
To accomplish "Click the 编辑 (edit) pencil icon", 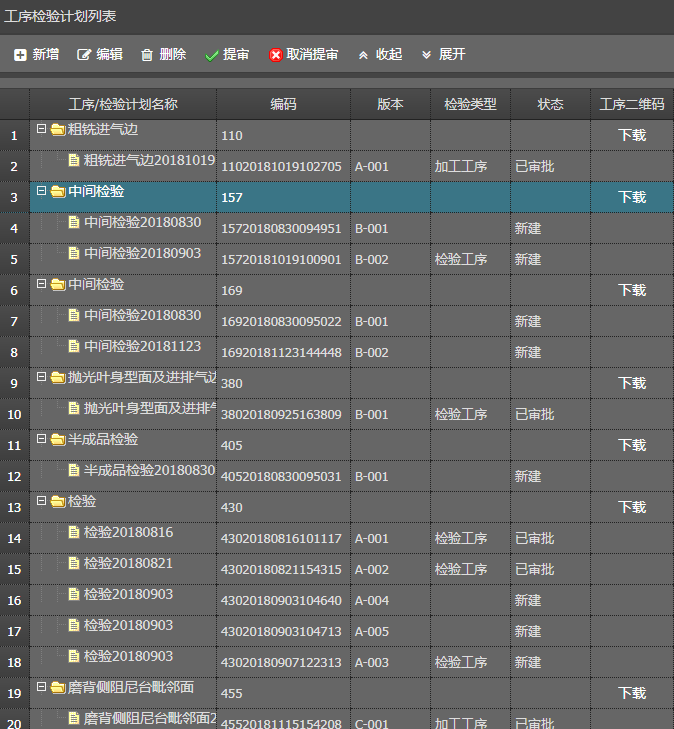I will (x=84, y=55).
